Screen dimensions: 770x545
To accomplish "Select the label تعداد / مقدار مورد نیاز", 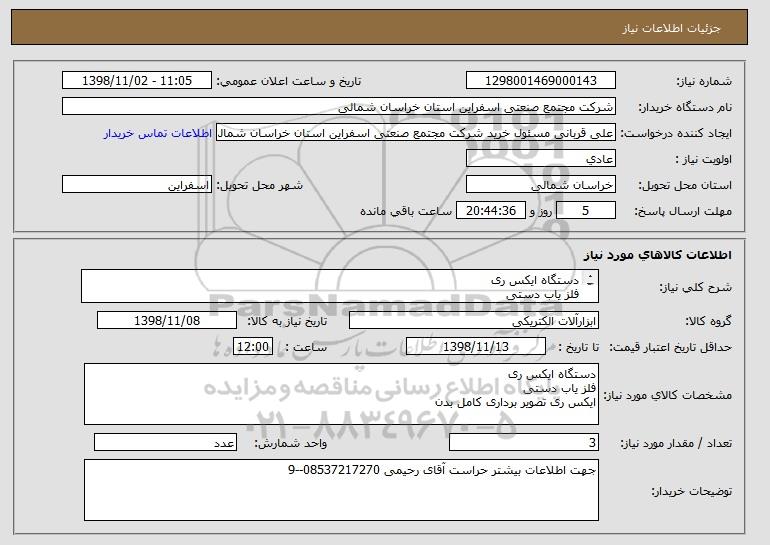I will (676, 443).
